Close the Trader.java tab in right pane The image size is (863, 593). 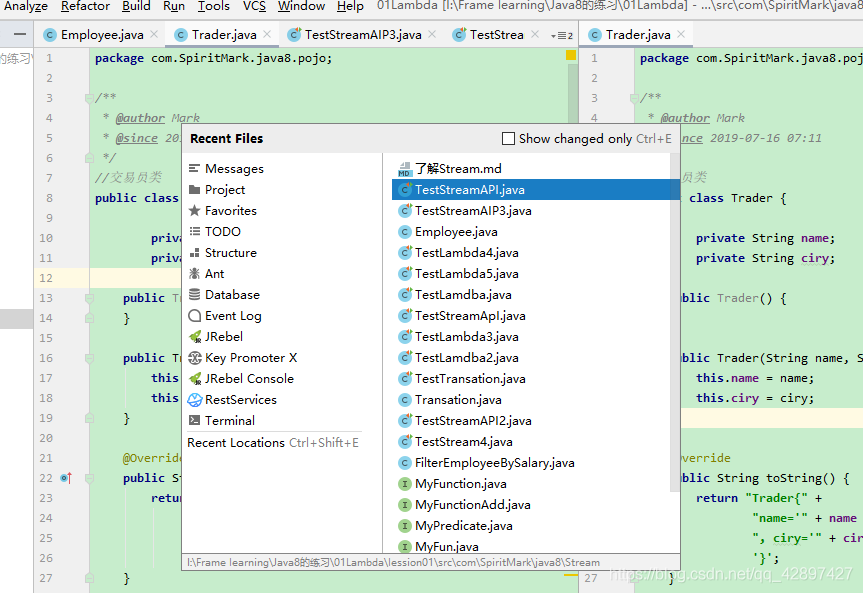(681, 34)
